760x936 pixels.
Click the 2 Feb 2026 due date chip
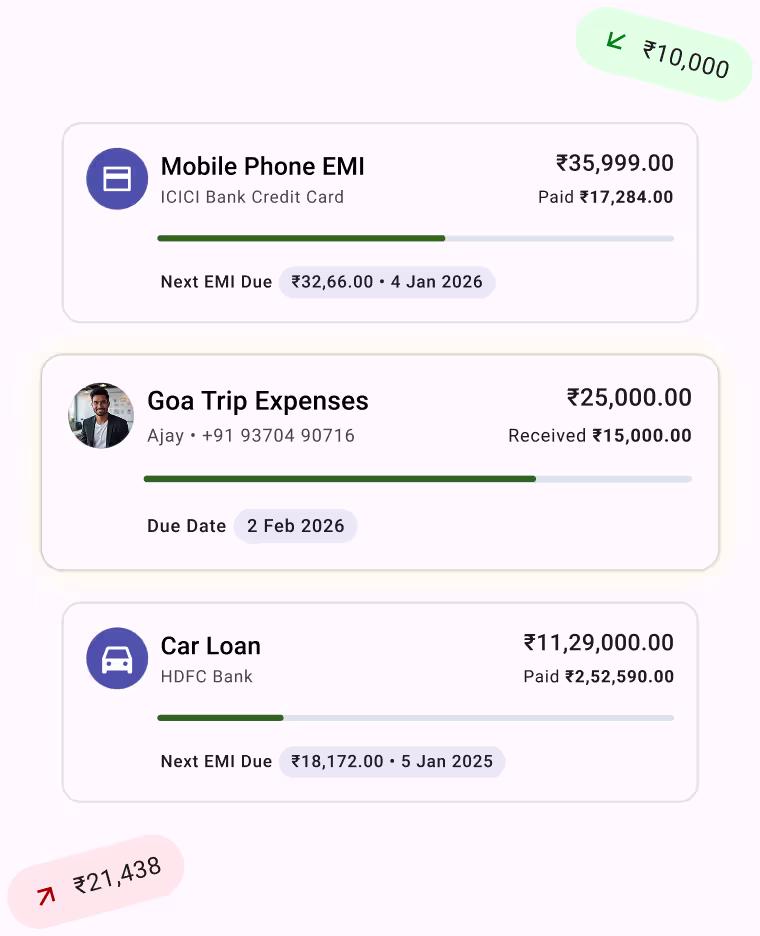click(295, 526)
